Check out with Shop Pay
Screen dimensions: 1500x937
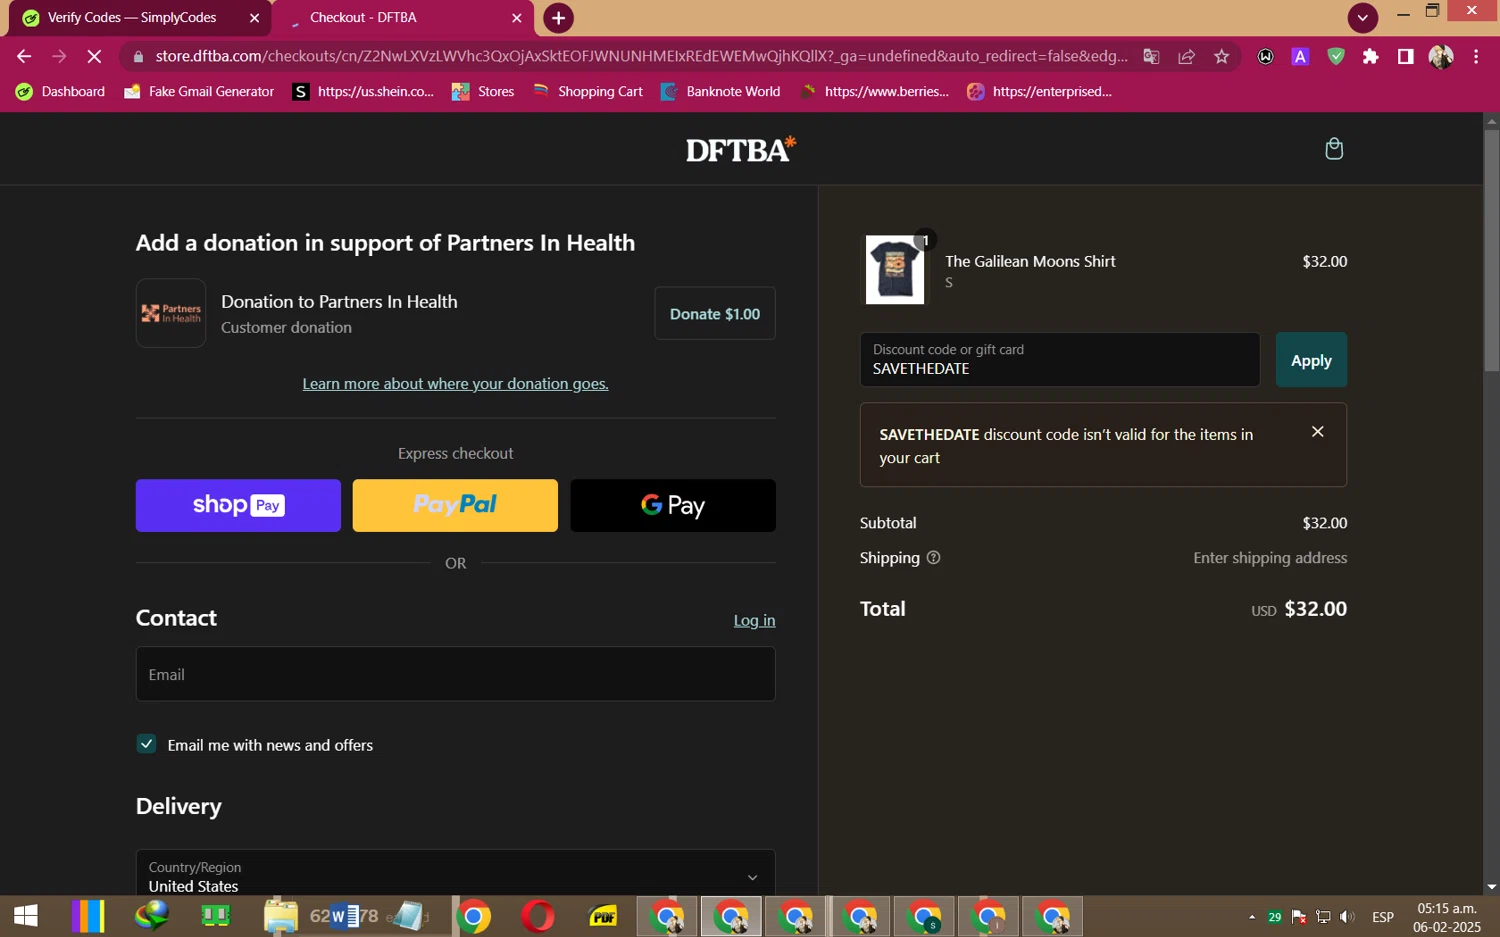point(238,505)
